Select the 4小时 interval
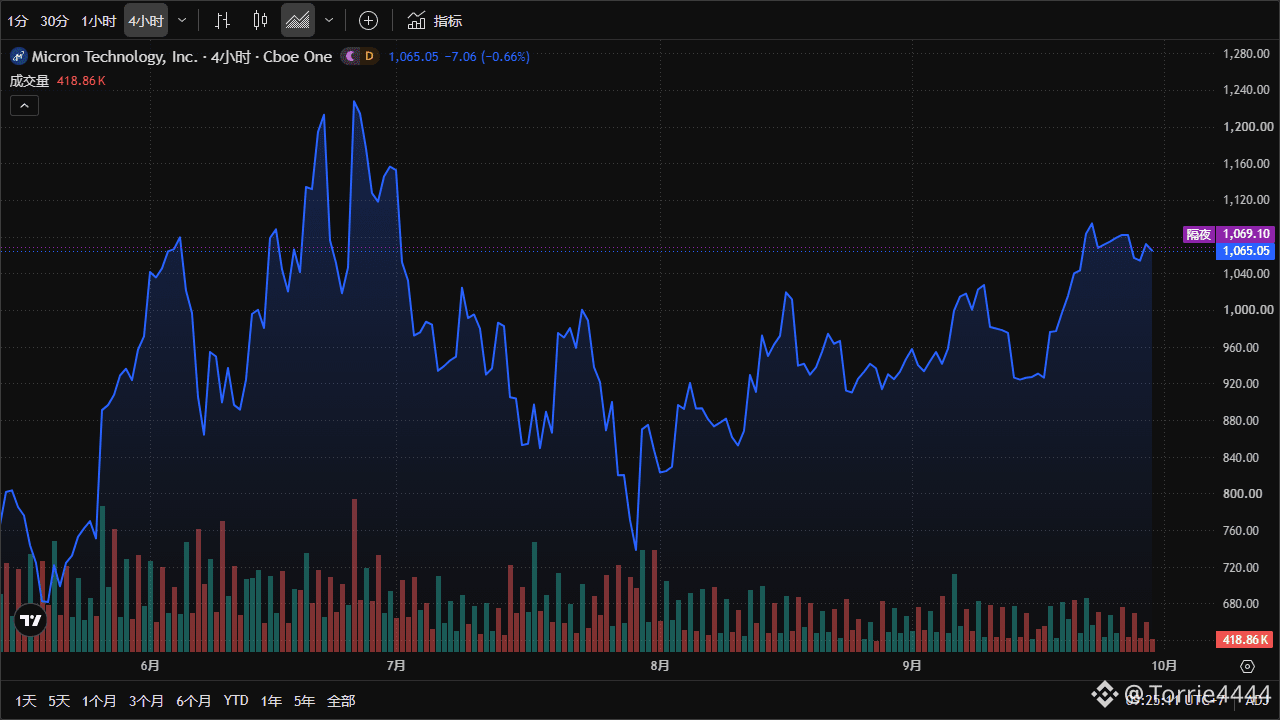 pyautogui.click(x=145, y=20)
